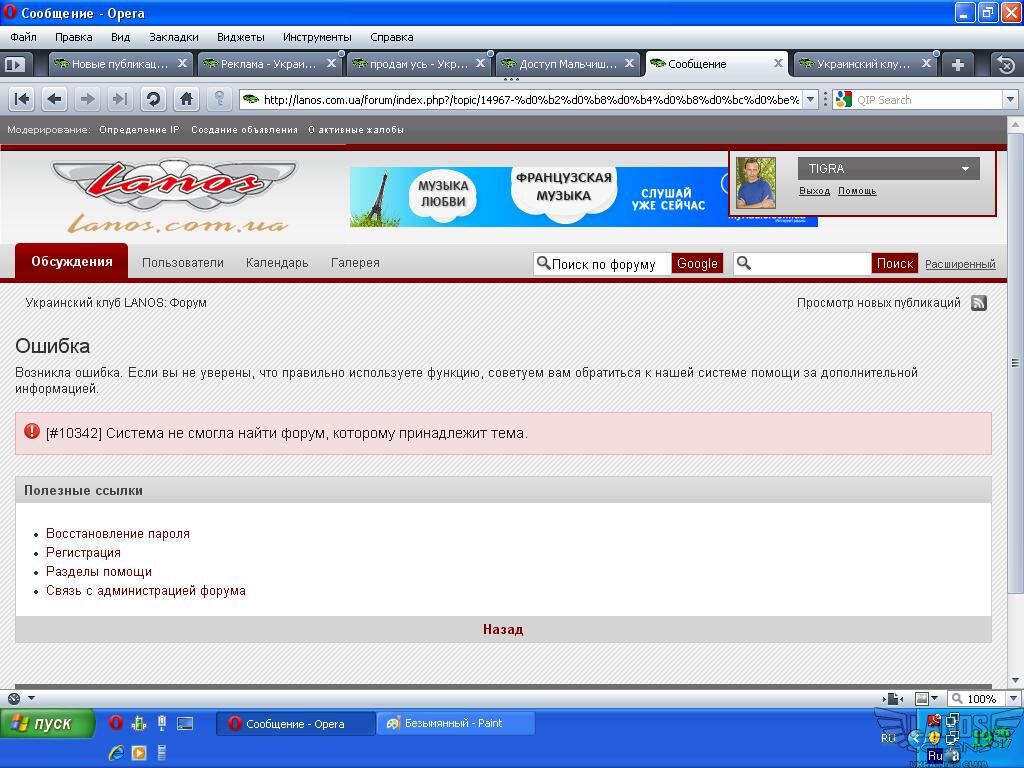Screen dimensions: 1024x768
Task: Go to the Home page icon
Action: pyautogui.click(x=186, y=99)
